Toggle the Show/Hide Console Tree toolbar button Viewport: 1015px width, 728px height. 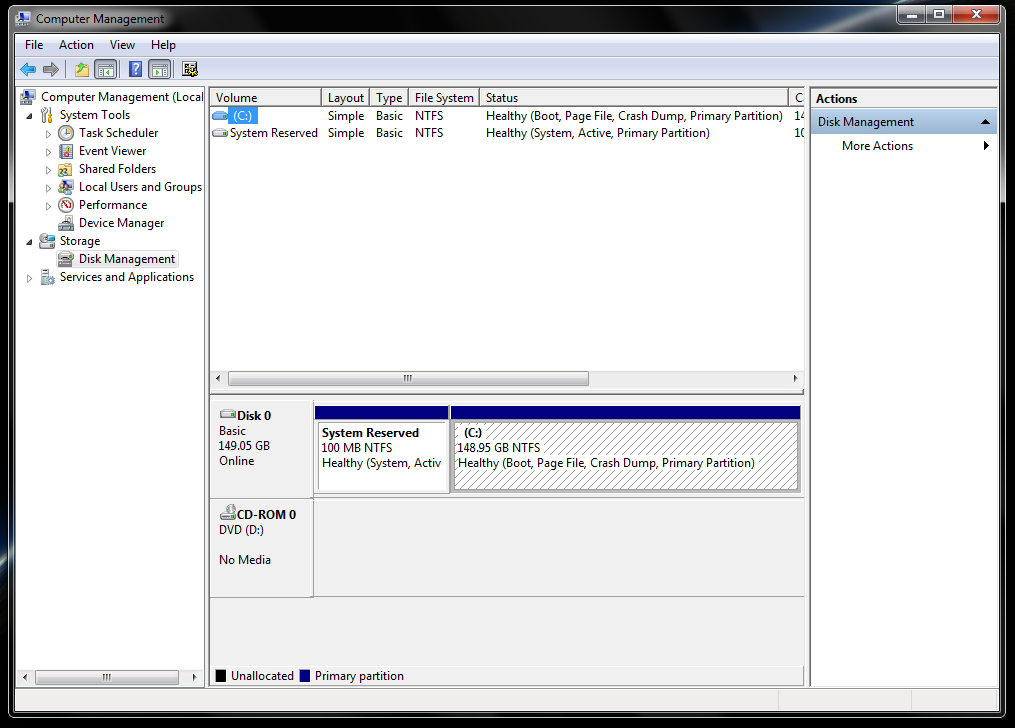click(106, 70)
